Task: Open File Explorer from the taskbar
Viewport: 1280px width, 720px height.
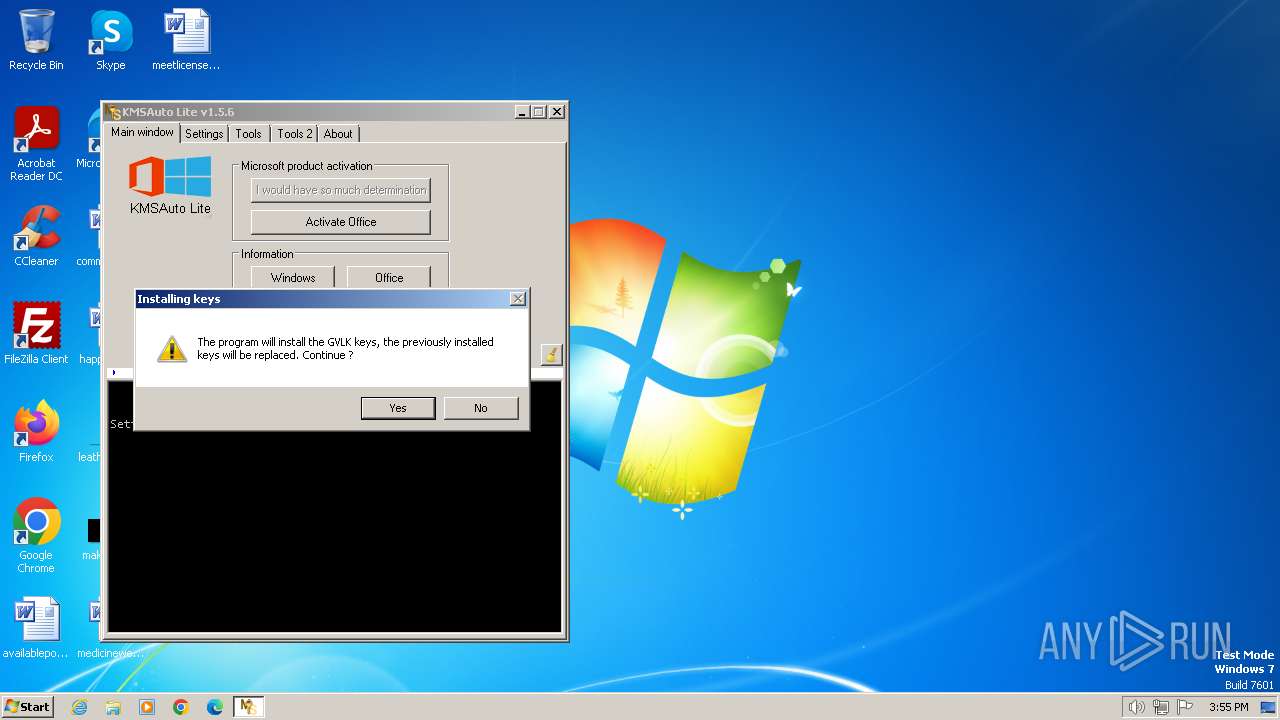Action: 113,707
